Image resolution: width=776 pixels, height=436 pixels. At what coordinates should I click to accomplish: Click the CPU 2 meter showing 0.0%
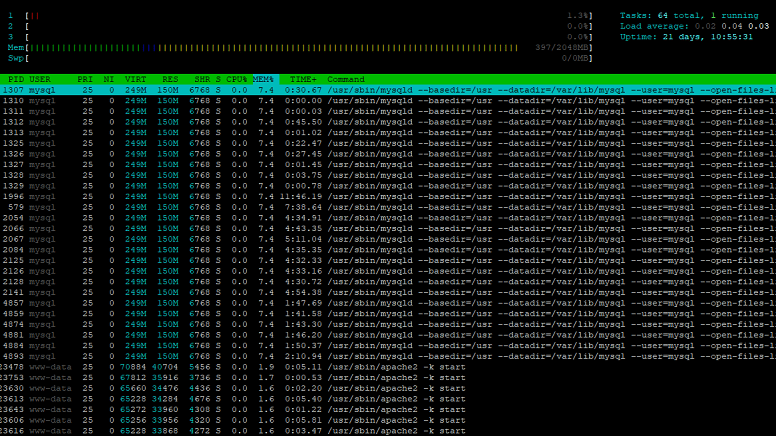point(300,26)
